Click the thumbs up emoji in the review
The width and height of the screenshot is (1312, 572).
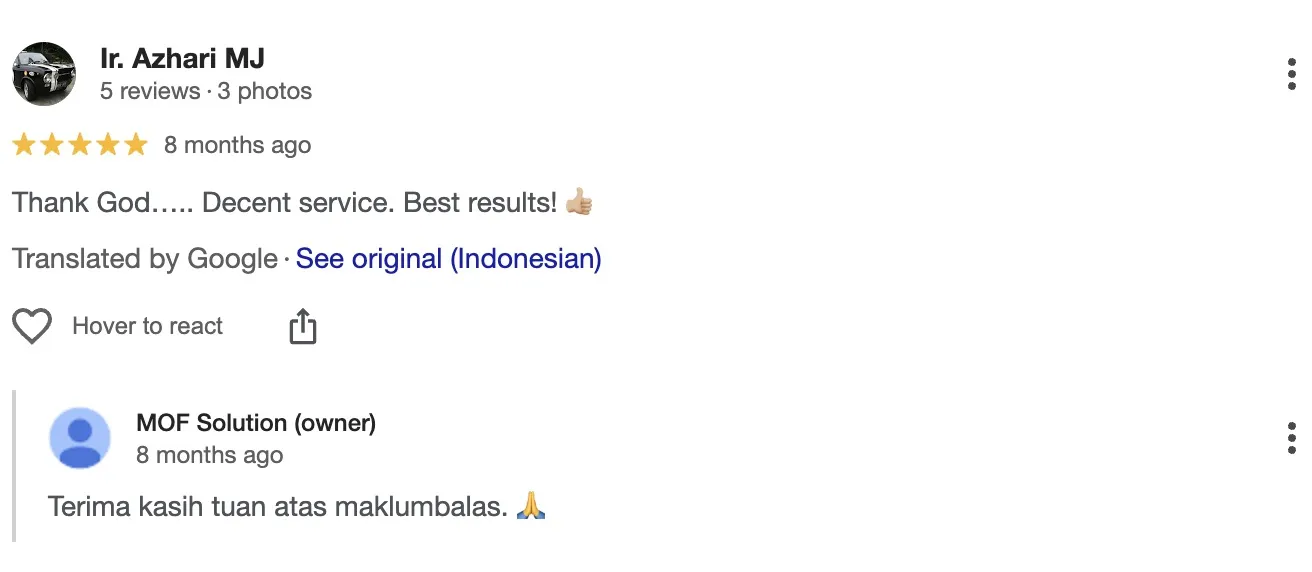579,203
